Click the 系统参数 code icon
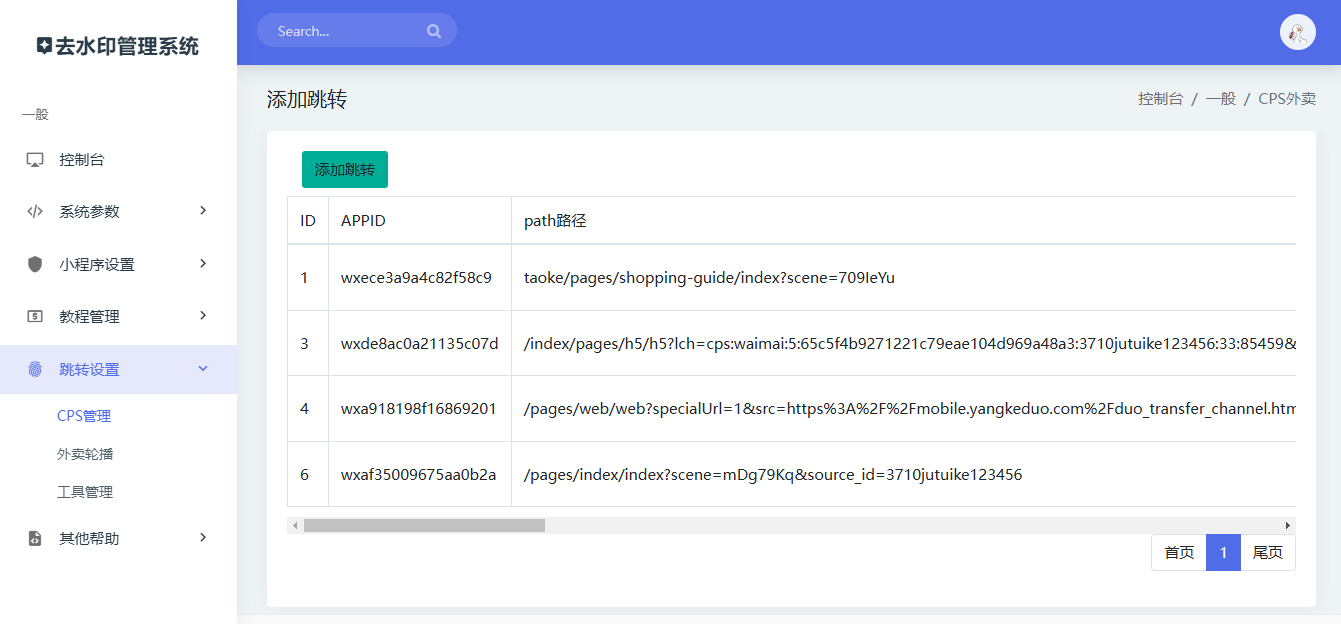 35,212
